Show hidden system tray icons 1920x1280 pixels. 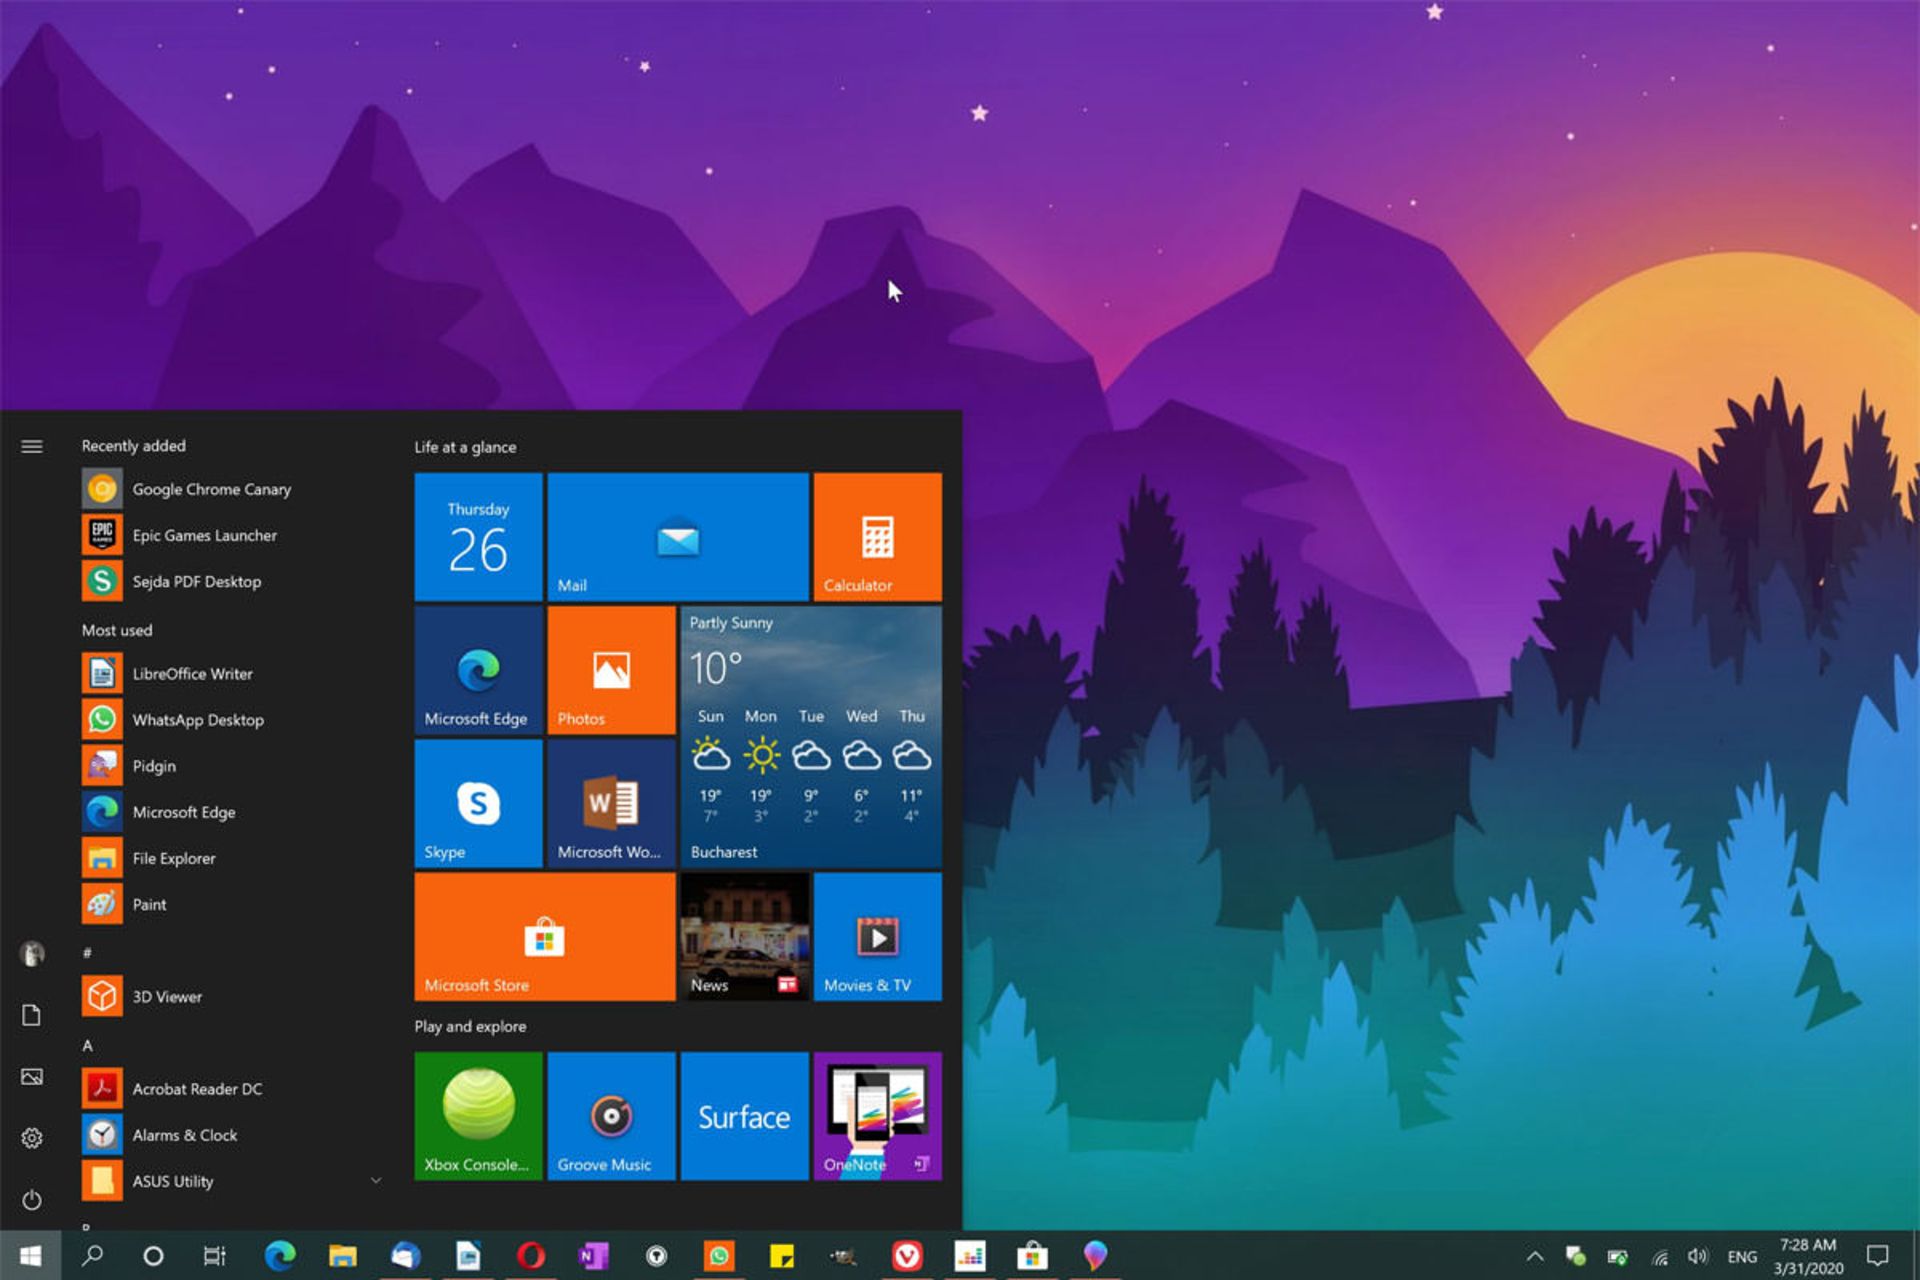coord(1534,1256)
